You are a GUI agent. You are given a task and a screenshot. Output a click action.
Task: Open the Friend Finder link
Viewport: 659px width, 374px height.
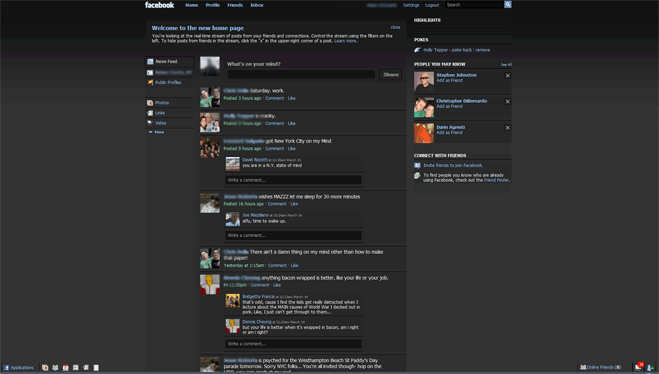pyautogui.click(x=496, y=180)
